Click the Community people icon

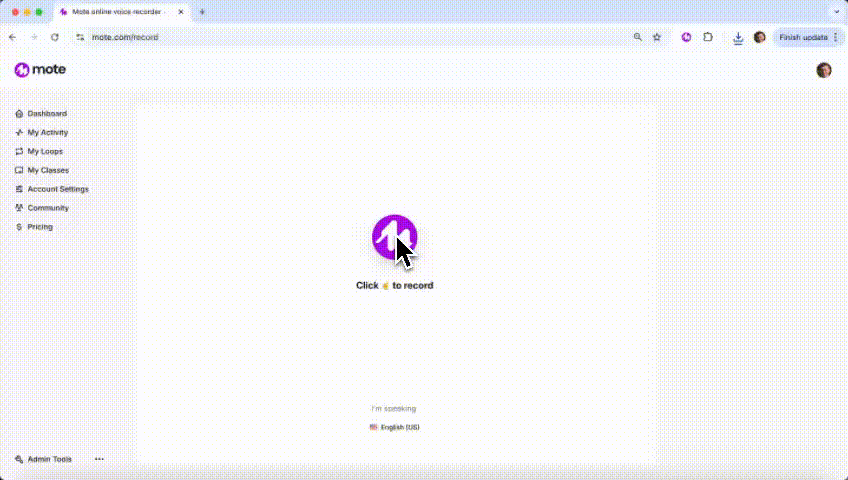coord(19,208)
